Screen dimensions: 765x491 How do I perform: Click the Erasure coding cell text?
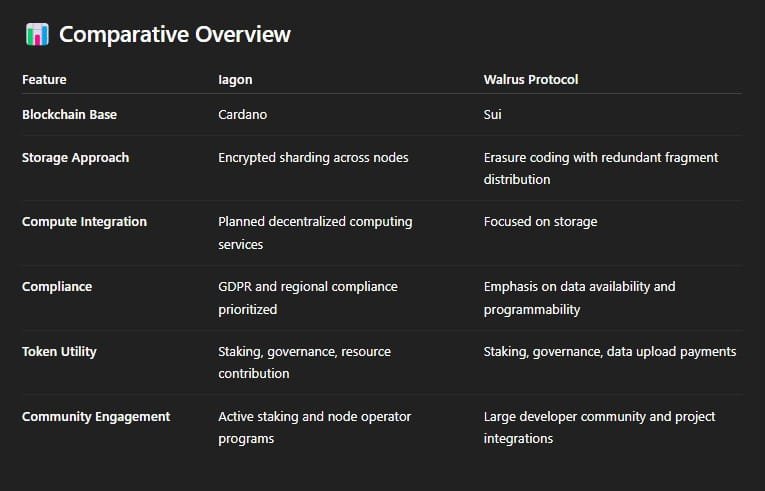point(600,168)
